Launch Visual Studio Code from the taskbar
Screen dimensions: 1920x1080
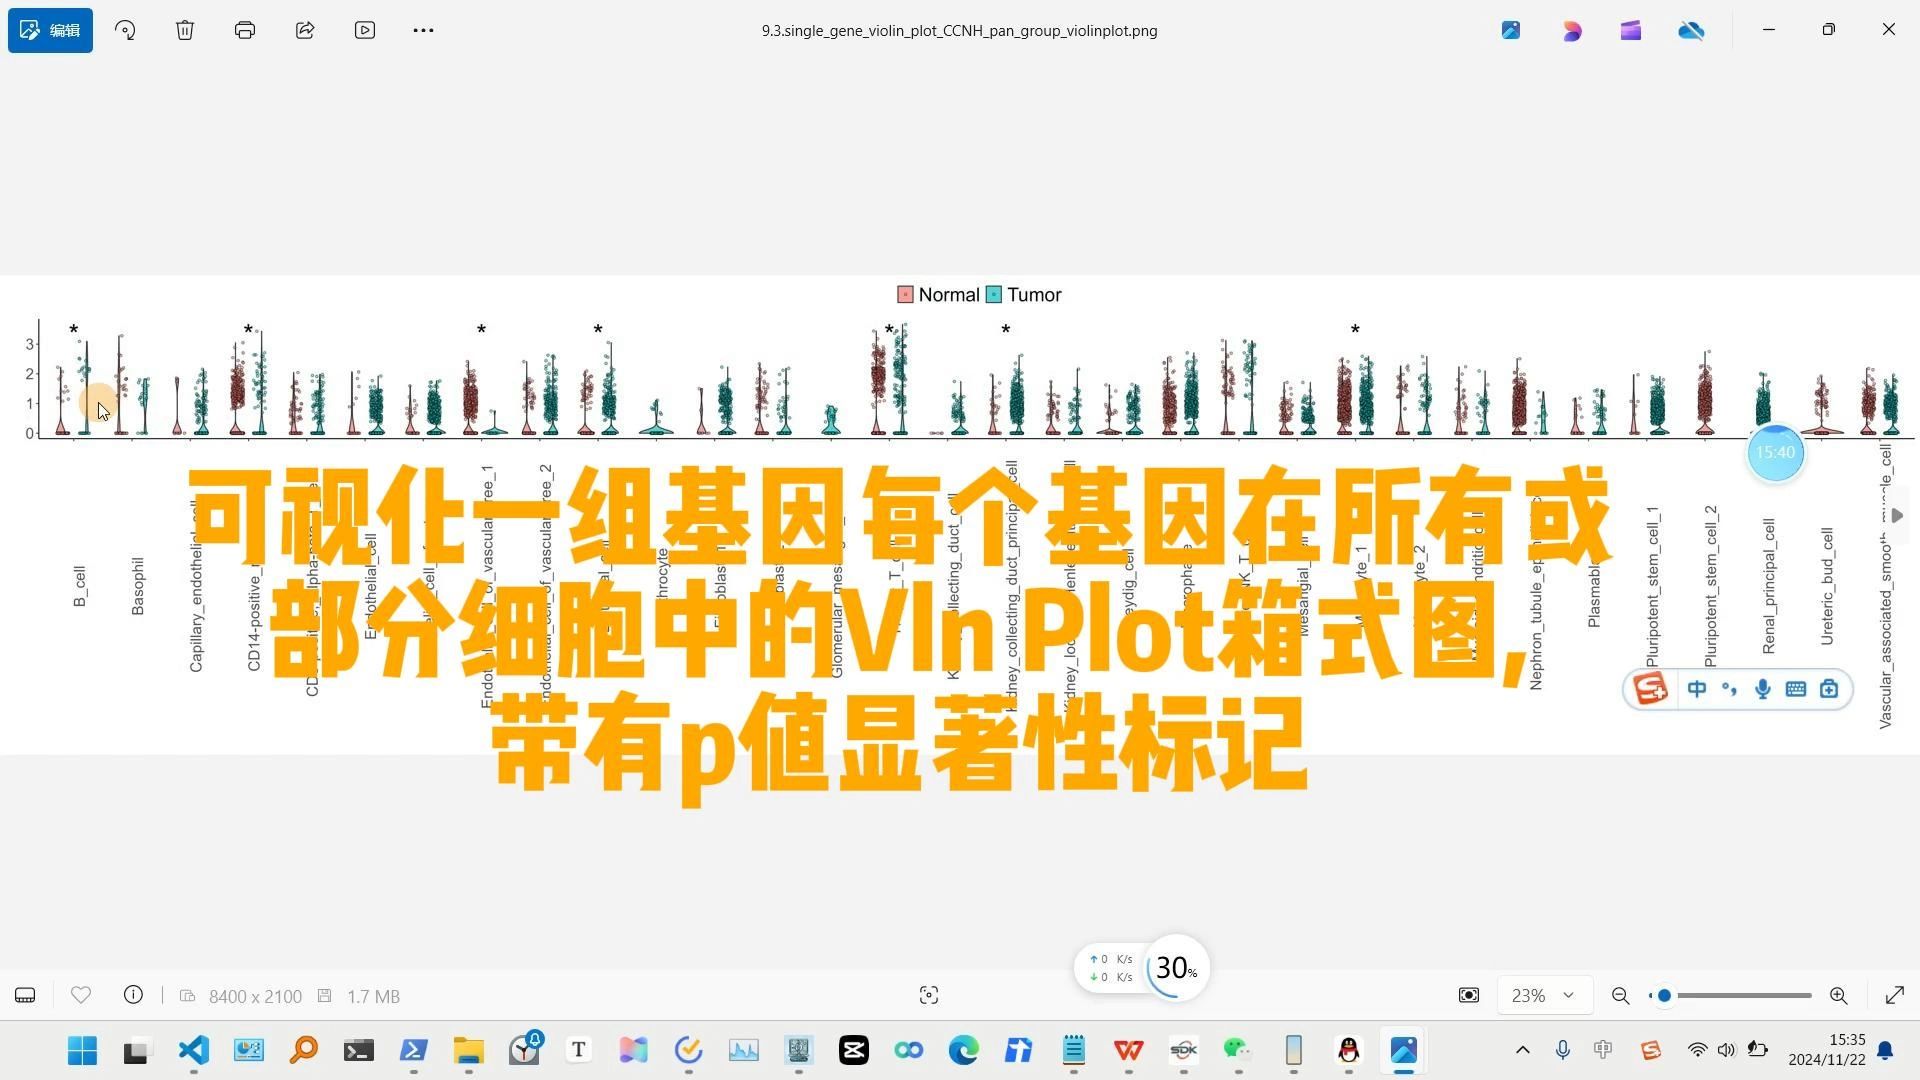pos(193,1051)
